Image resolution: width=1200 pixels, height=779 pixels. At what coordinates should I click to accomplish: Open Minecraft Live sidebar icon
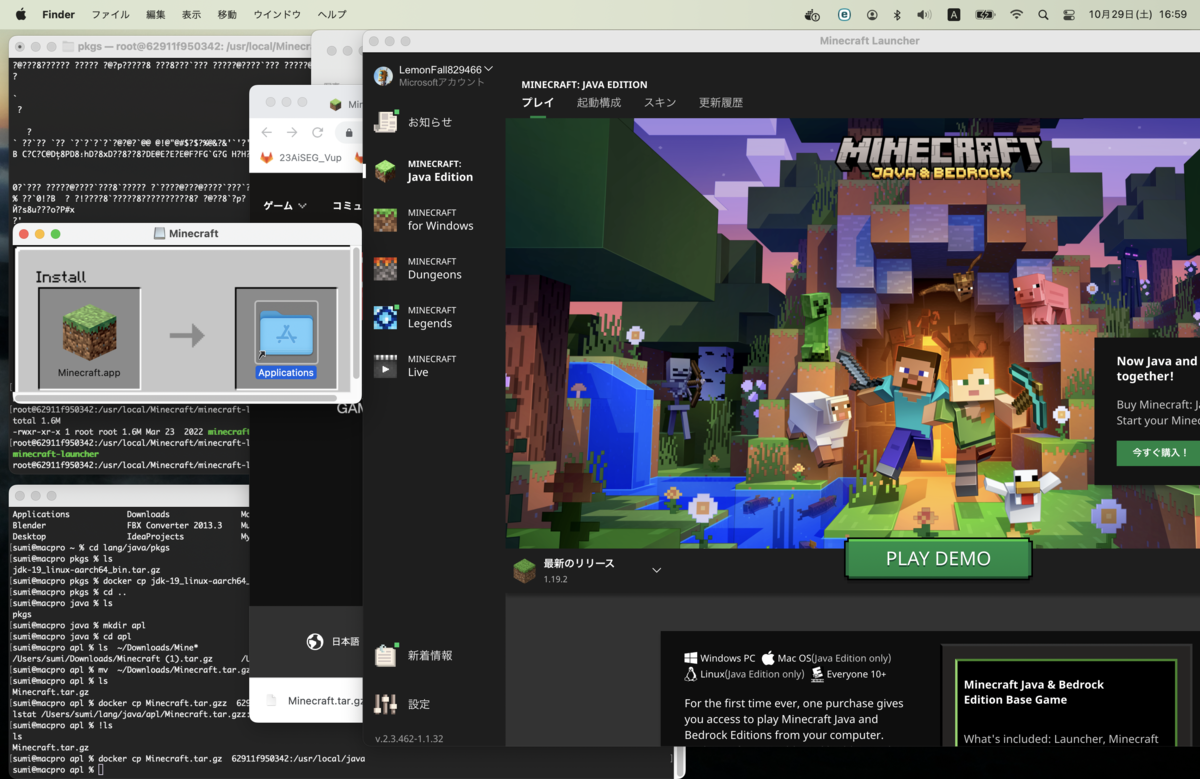pos(385,366)
